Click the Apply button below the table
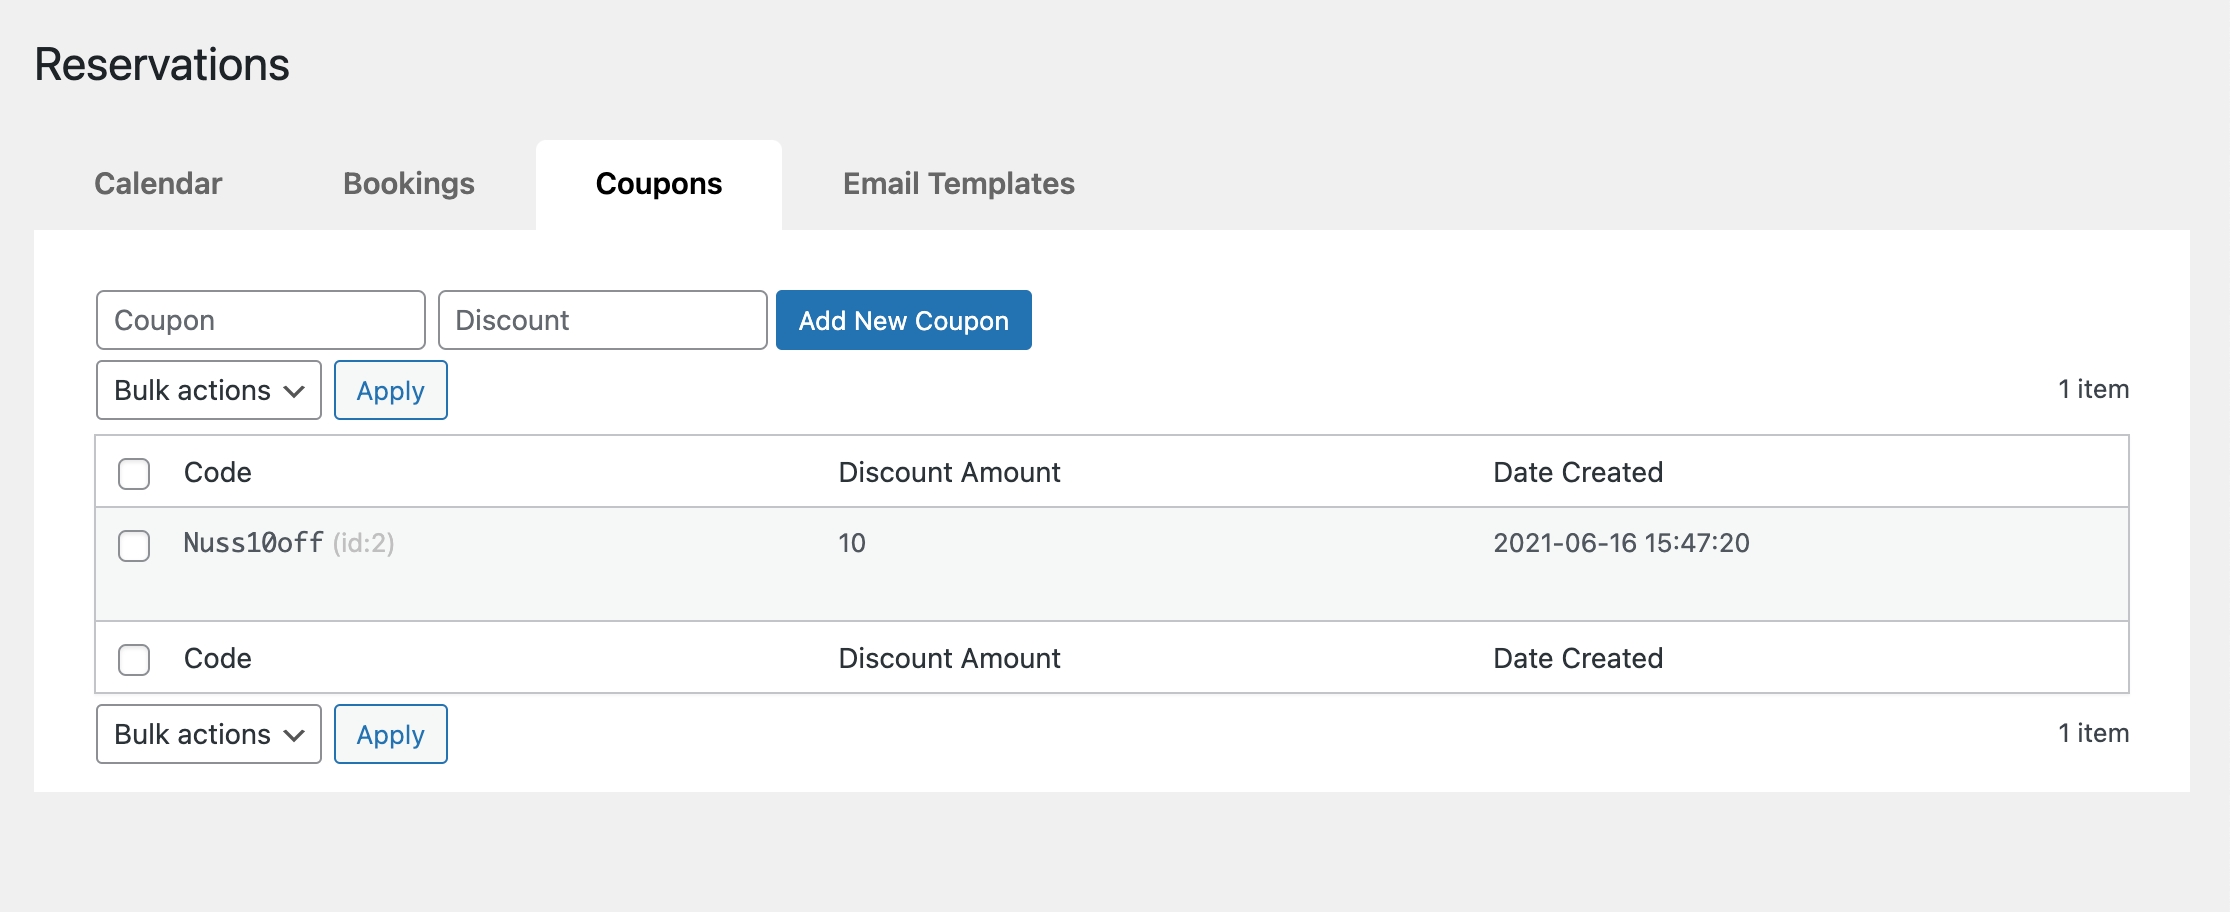 coord(390,734)
